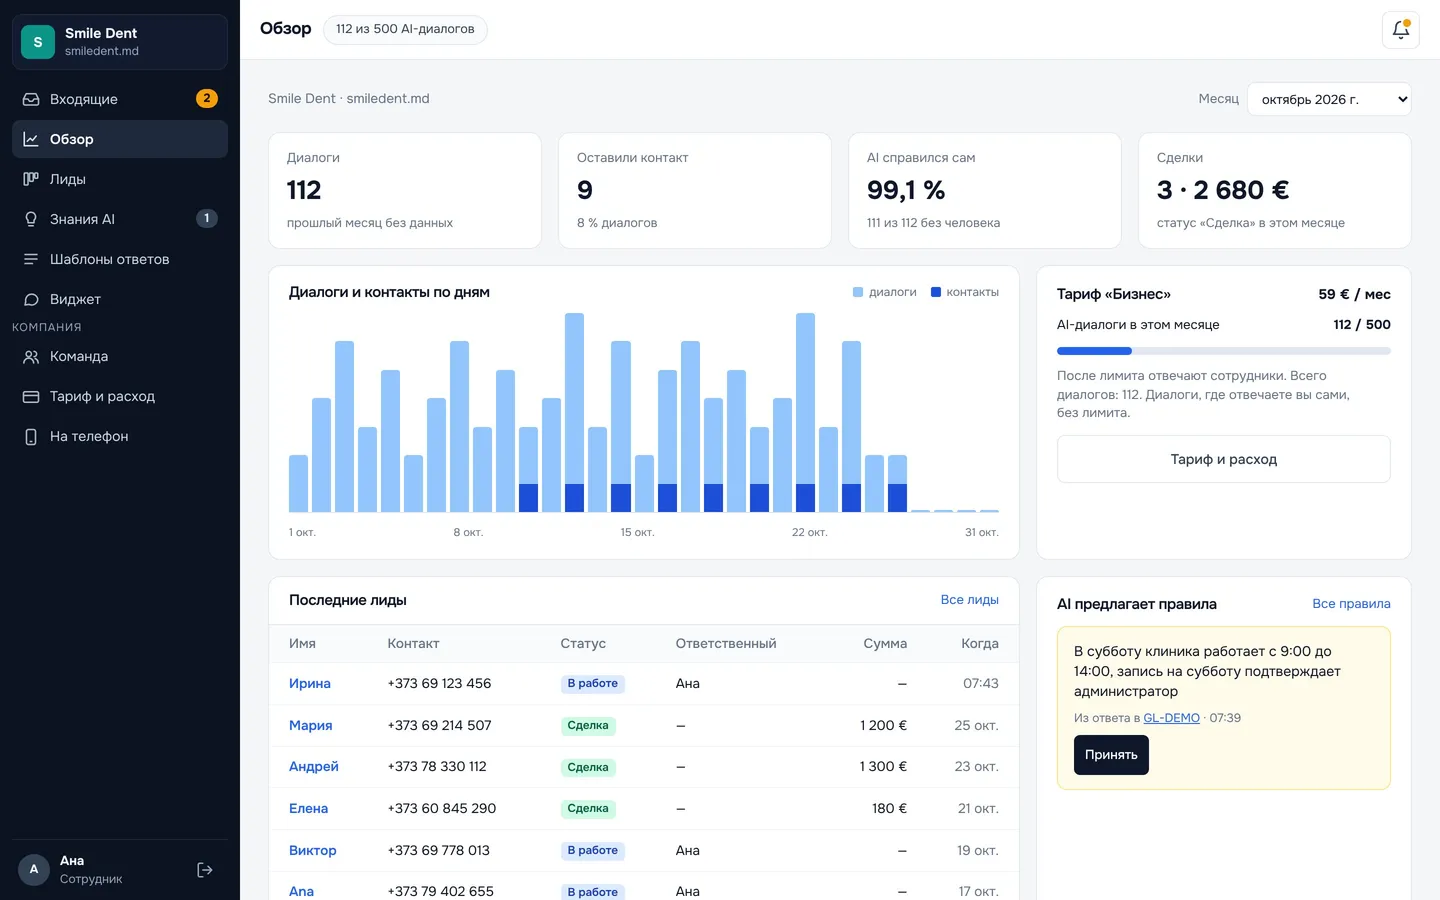
Task: Open Шаблоны ответов section
Action: click(x=120, y=259)
